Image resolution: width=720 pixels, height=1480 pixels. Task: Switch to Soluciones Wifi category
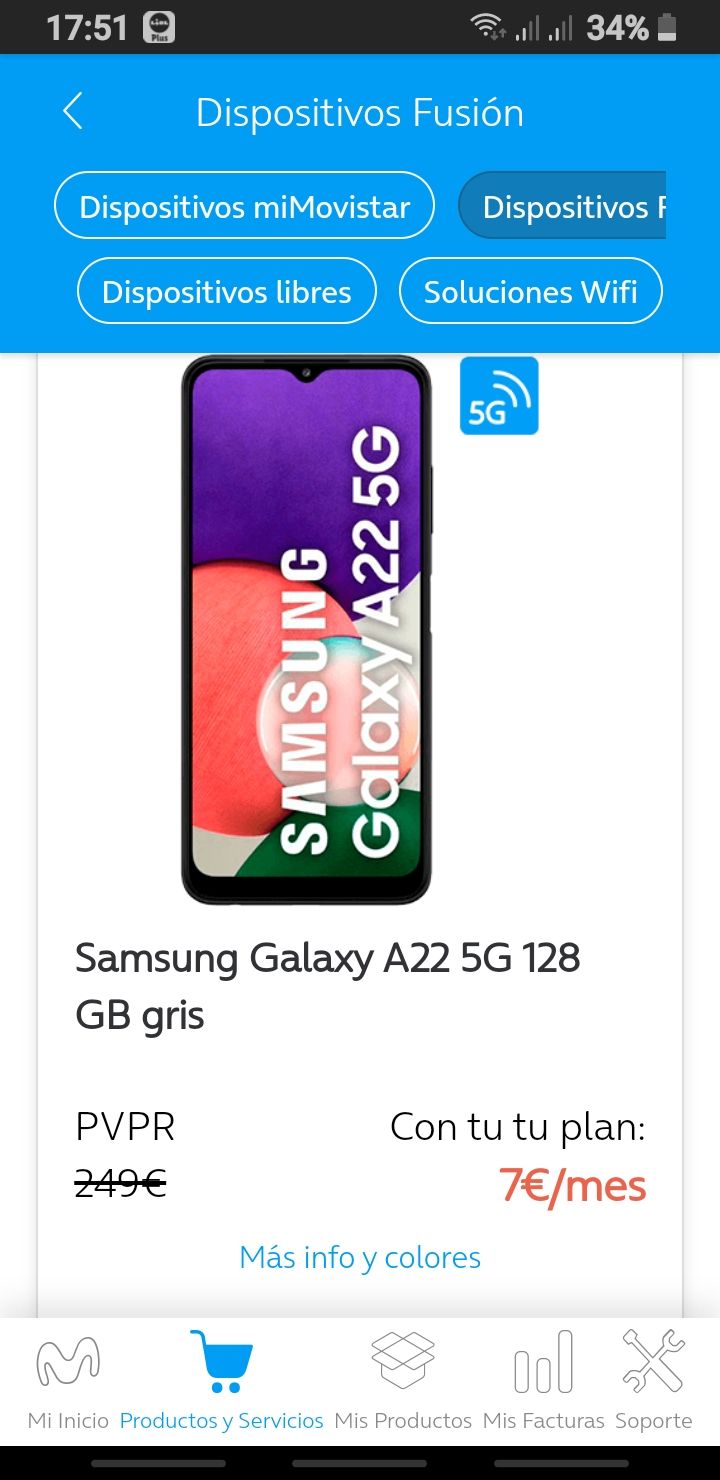tap(531, 291)
